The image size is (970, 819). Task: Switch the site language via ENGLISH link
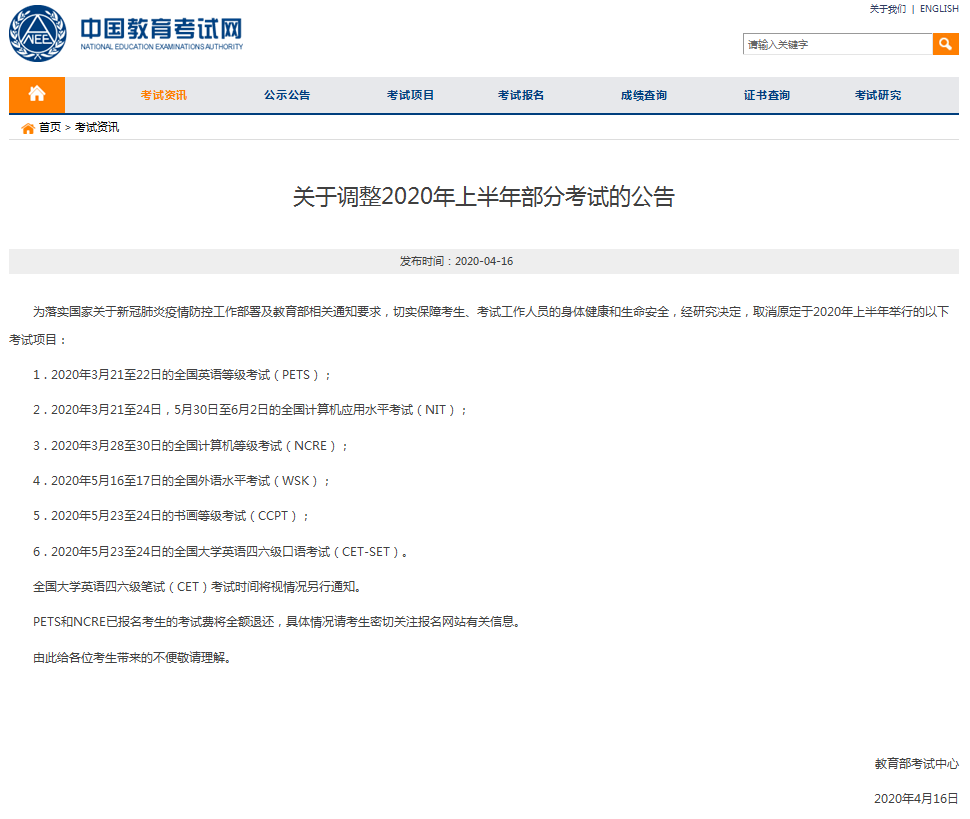point(939,9)
